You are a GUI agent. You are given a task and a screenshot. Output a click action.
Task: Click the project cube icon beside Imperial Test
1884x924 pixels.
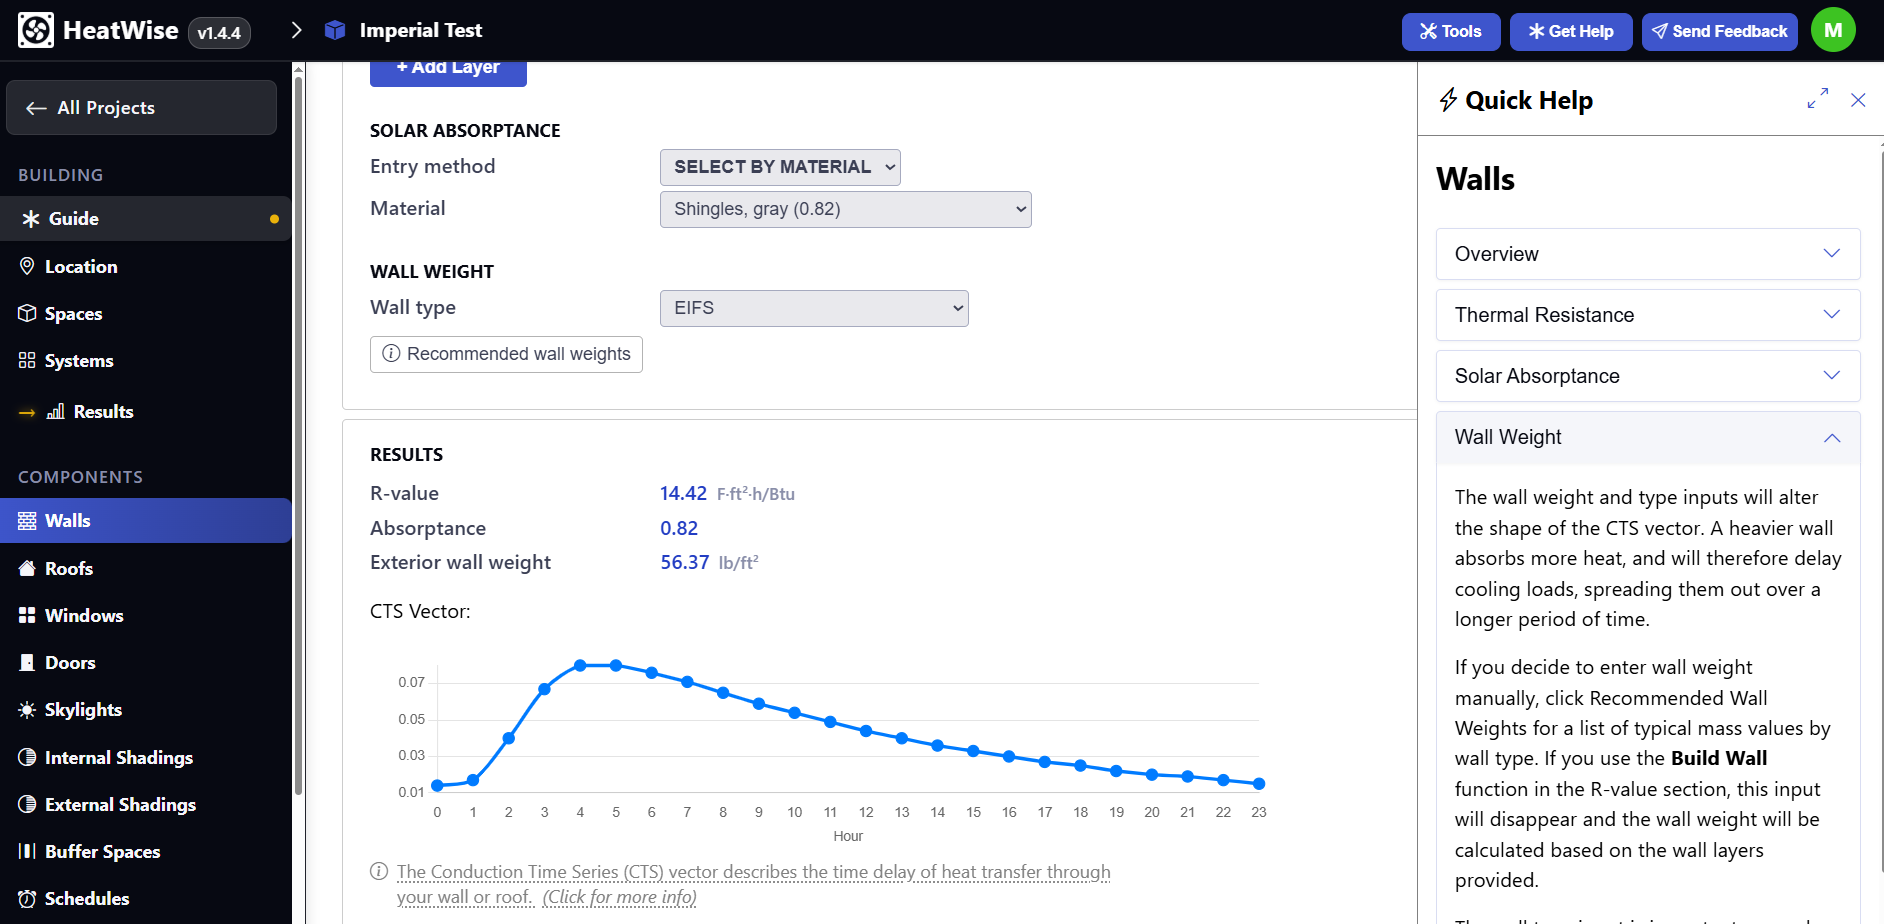[x=335, y=31]
